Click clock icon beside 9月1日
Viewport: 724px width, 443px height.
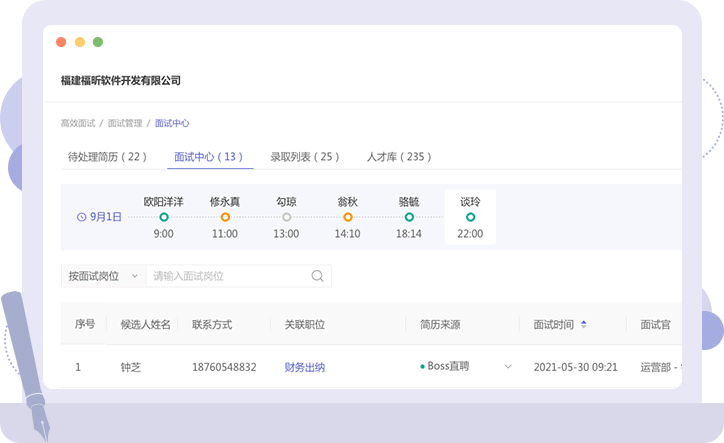coord(81,217)
